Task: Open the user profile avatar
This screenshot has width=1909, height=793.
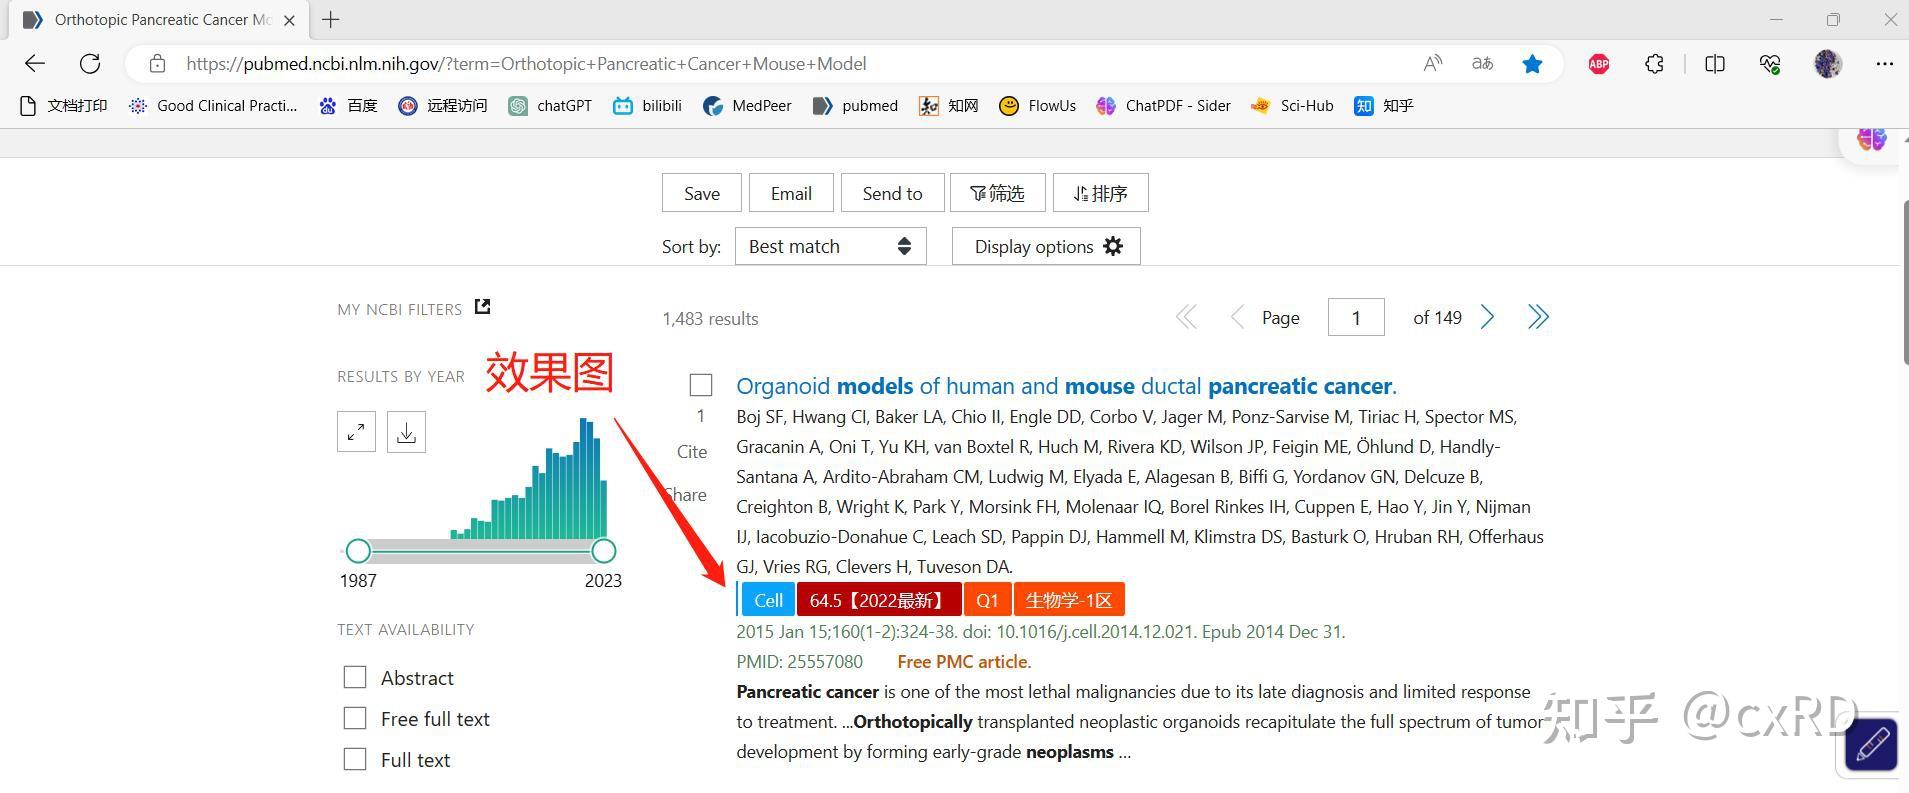Action: click(1828, 64)
